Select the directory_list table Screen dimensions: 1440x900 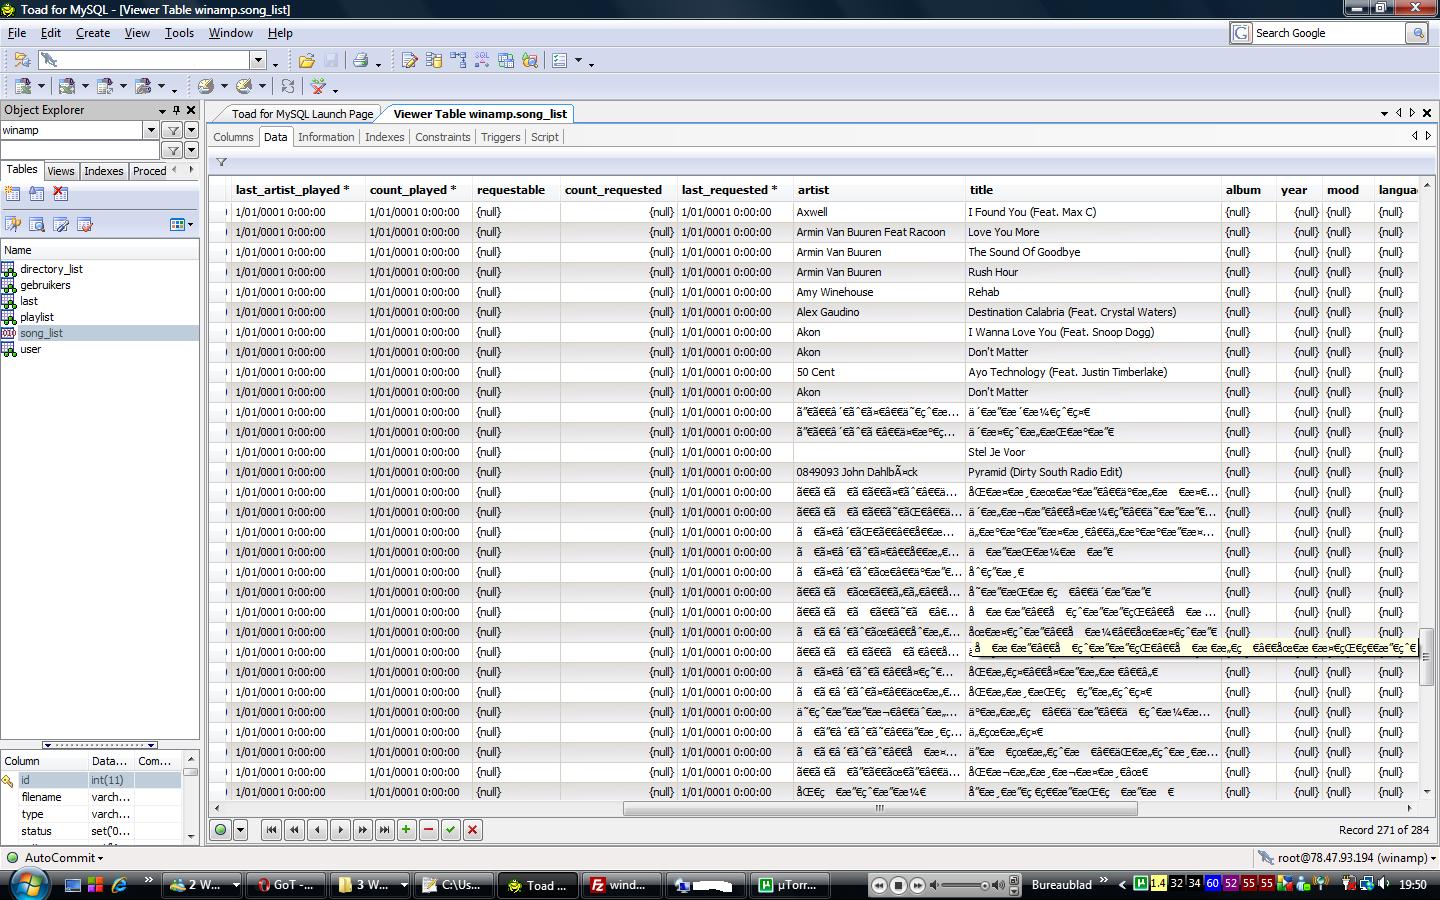click(x=51, y=269)
